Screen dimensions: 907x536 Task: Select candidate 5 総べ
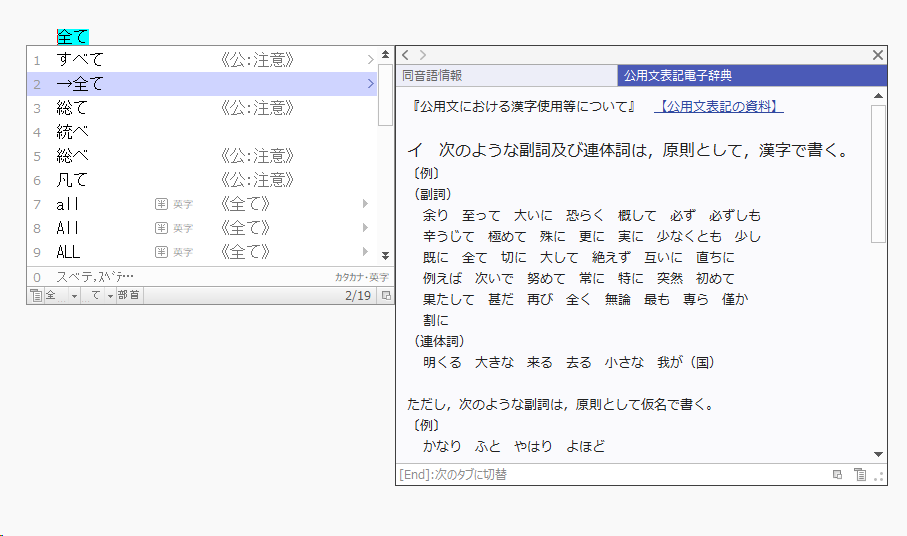(202, 156)
